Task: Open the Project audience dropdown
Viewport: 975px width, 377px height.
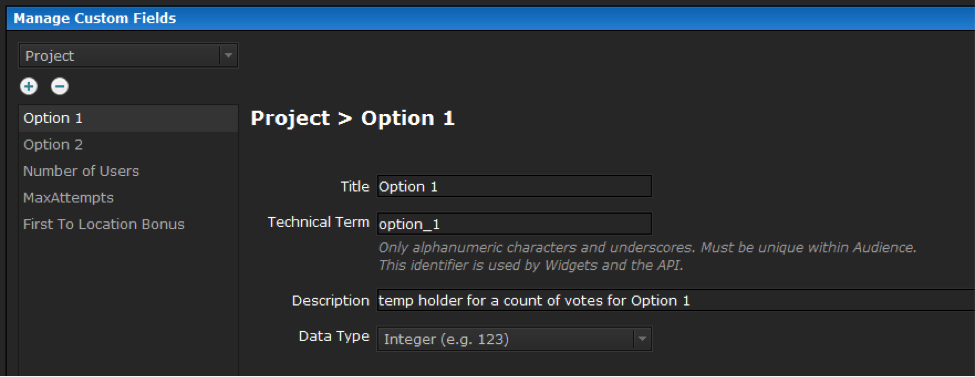Action: 128,55
